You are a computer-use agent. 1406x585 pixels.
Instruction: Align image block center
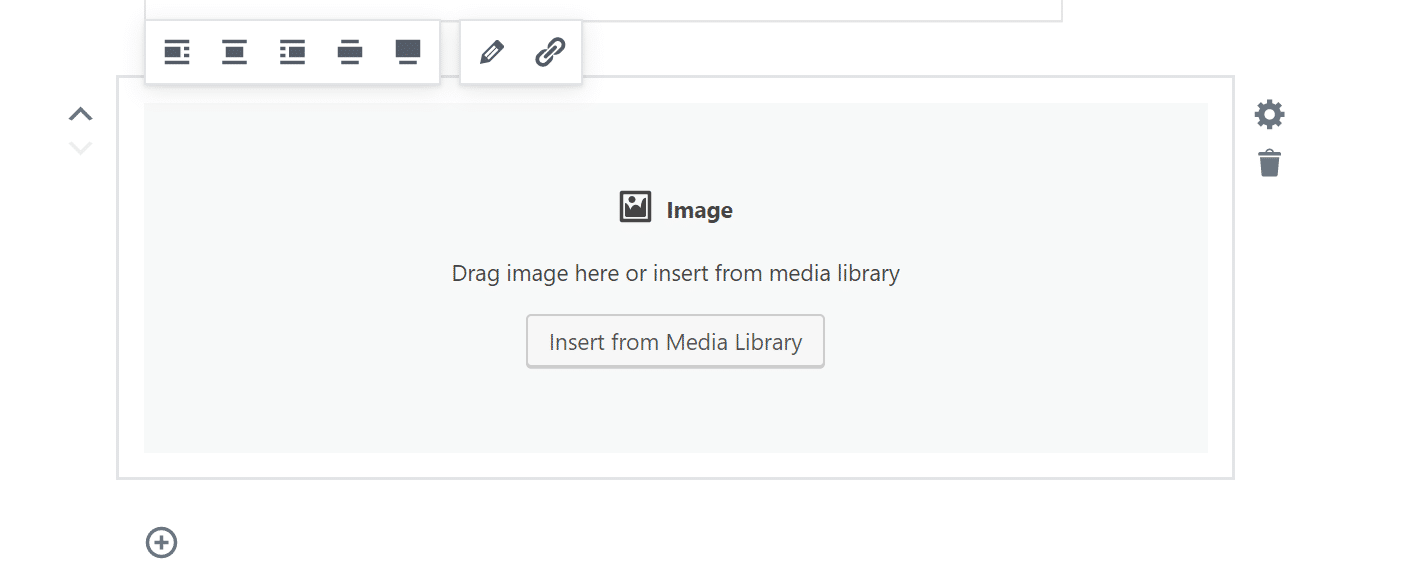point(234,52)
